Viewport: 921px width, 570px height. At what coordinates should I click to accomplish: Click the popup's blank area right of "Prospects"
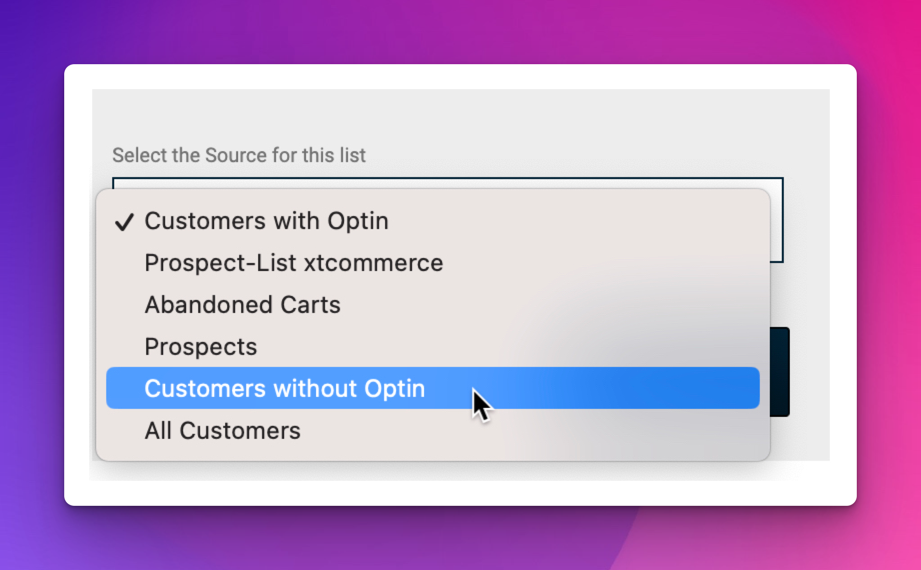(x=508, y=346)
